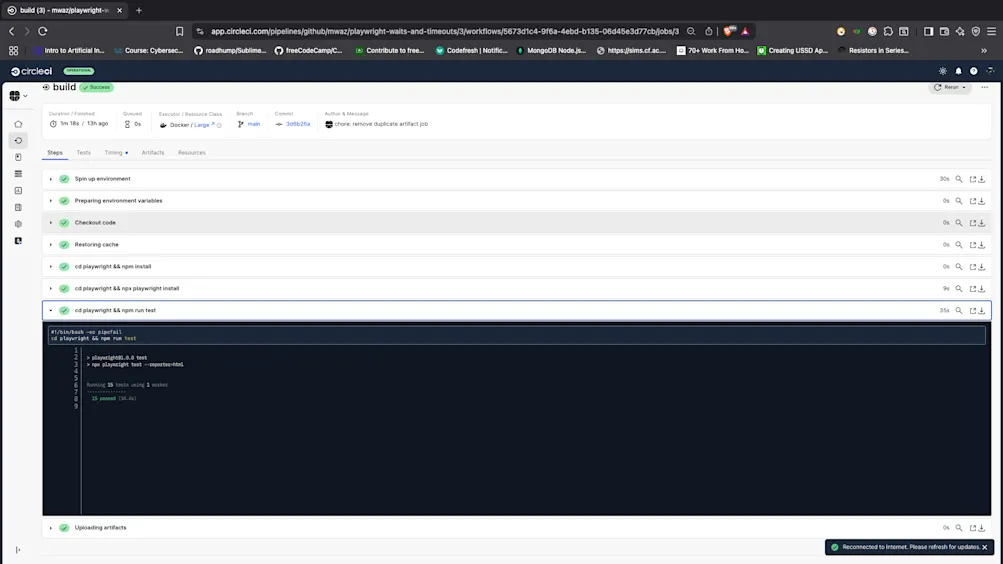Viewport: 1003px width, 564px height.
Task: Reload the browser page
Action: (43, 31)
